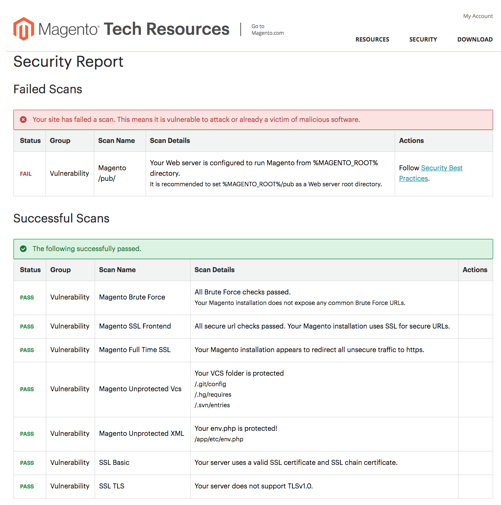This screenshot has height=505, width=501.
Task: Open My Account link
Action: coord(478,16)
